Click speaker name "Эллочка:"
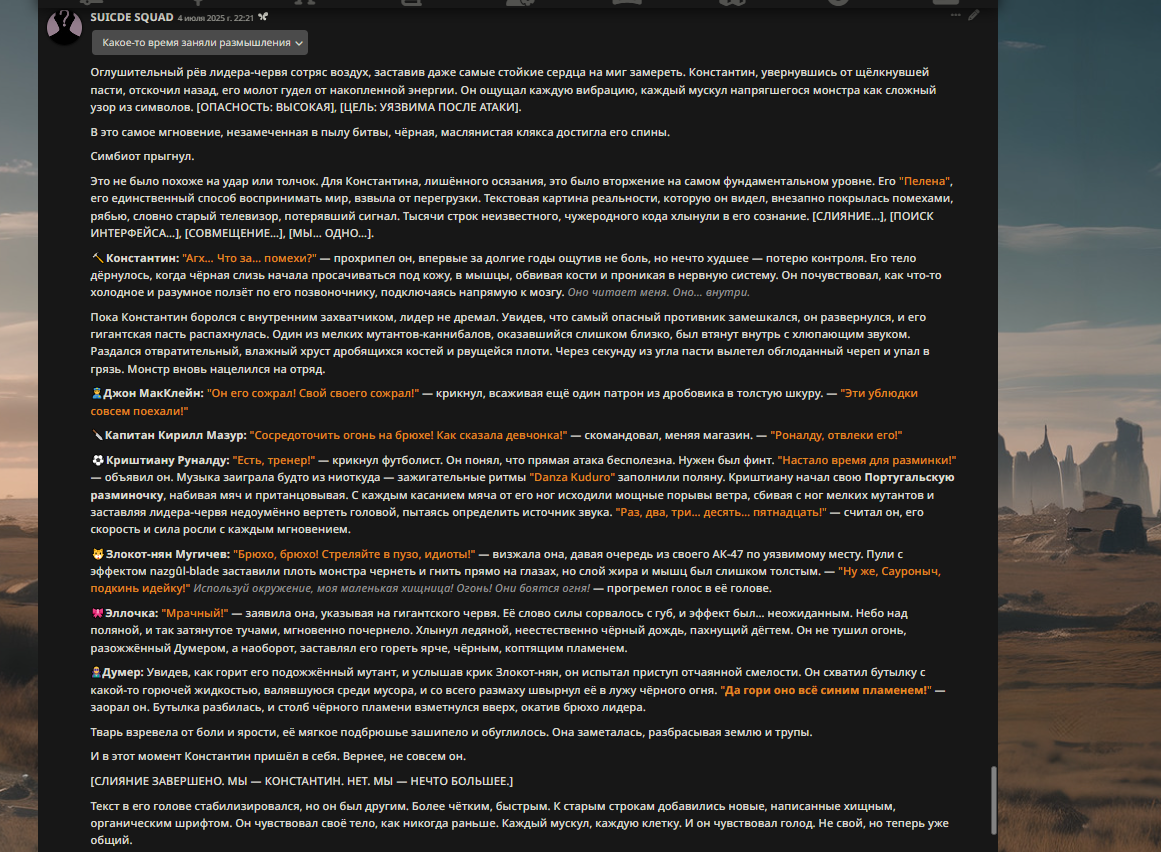The image size is (1161, 852). (x=132, y=614)
